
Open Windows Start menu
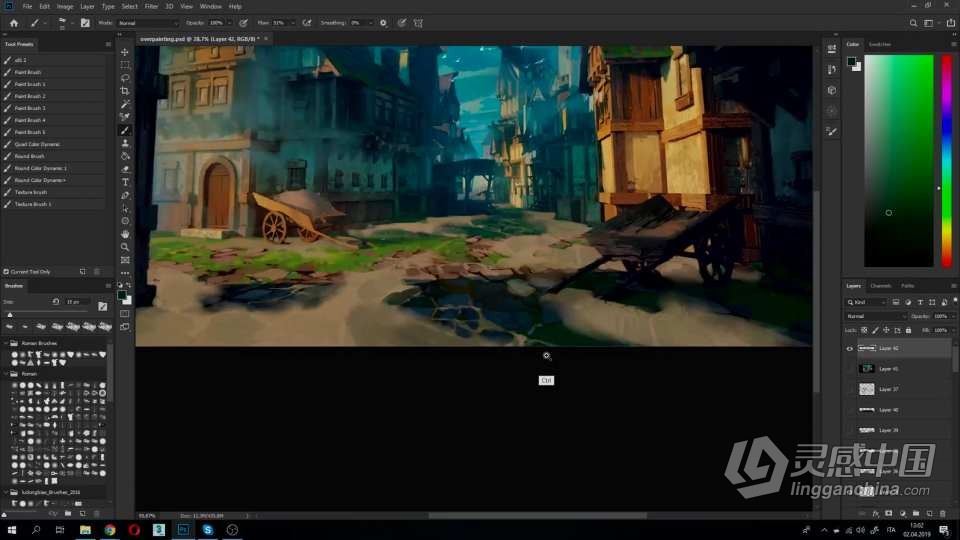pos(12,530)
